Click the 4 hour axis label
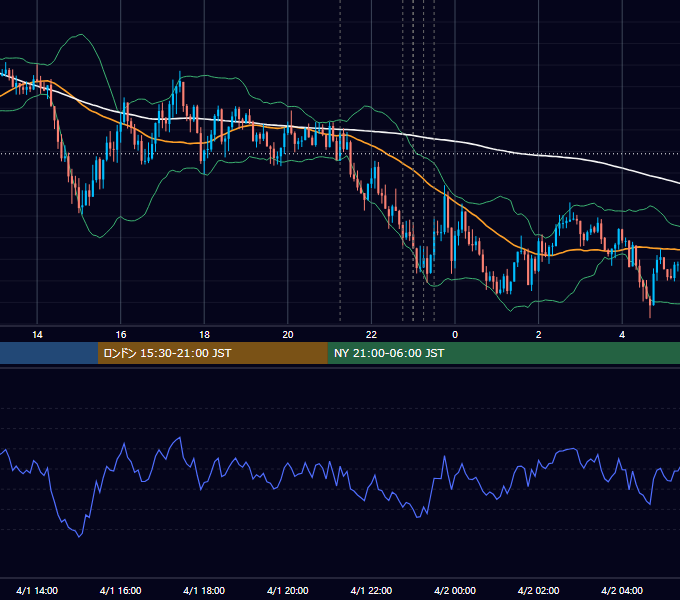Image resolution: width=680 pixels, height=600 pixels. 622,335
